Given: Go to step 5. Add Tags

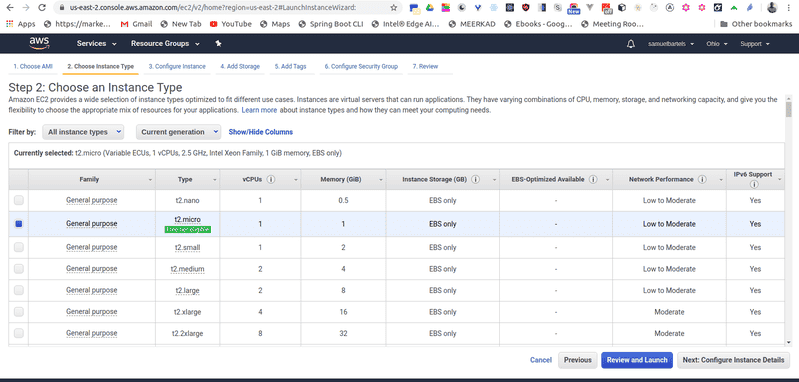Looking at the screenshot, I should (290, 66).
